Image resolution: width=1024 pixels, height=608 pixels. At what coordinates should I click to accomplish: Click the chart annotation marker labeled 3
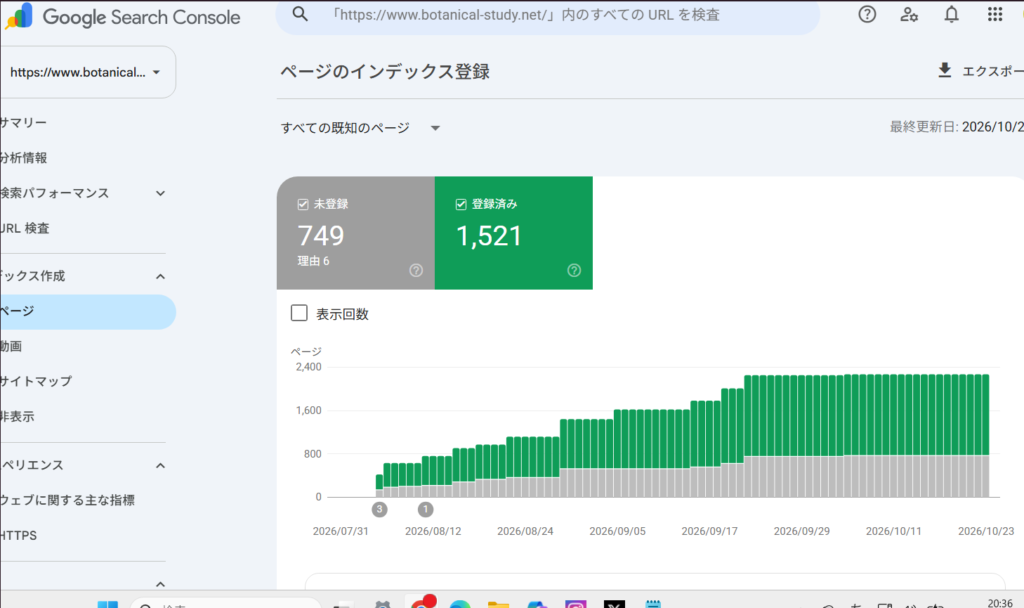click(379, 509)
